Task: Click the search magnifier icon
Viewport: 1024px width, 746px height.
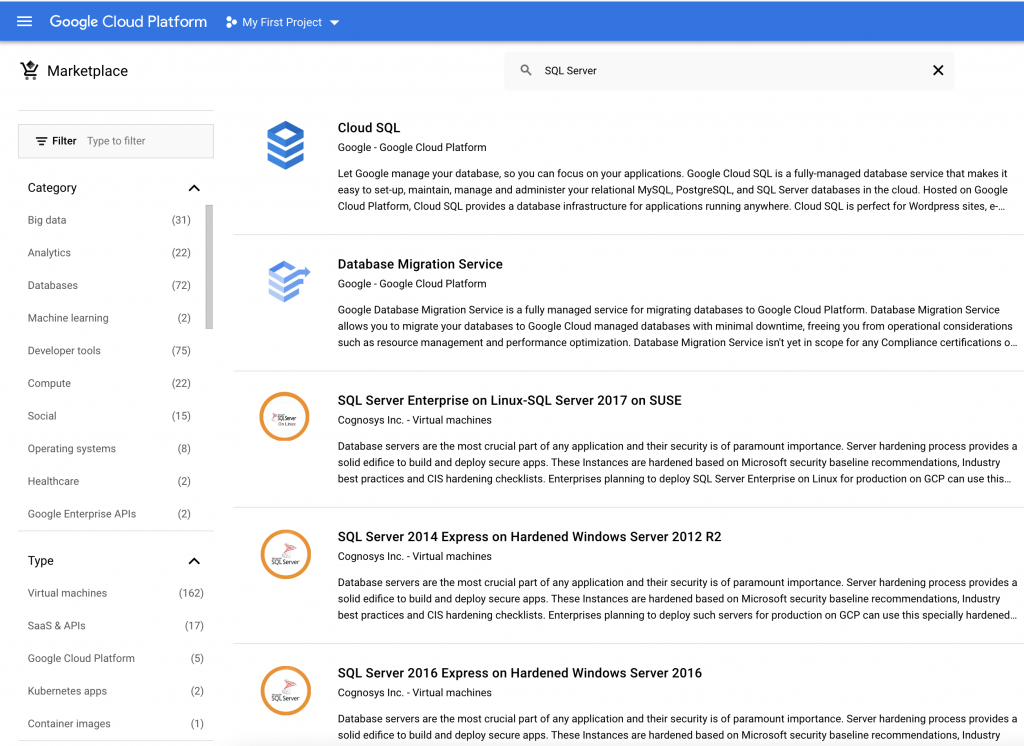Action: [525, 70]
